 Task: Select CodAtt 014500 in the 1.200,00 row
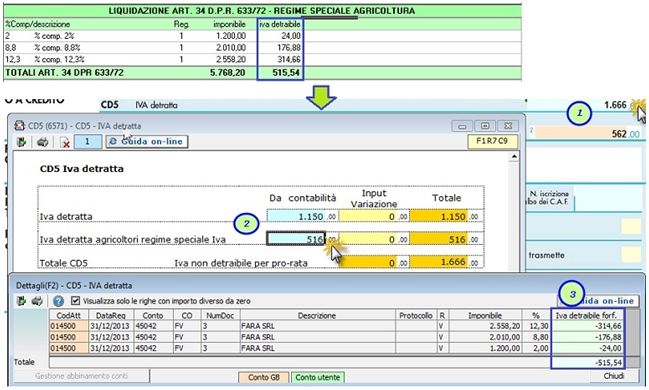(69, 348)
